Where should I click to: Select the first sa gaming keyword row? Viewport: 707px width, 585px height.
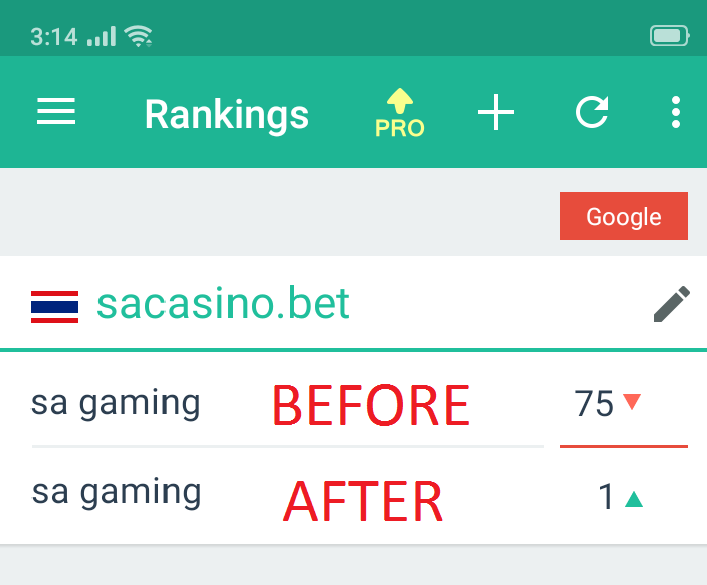[x=116, y=403]
